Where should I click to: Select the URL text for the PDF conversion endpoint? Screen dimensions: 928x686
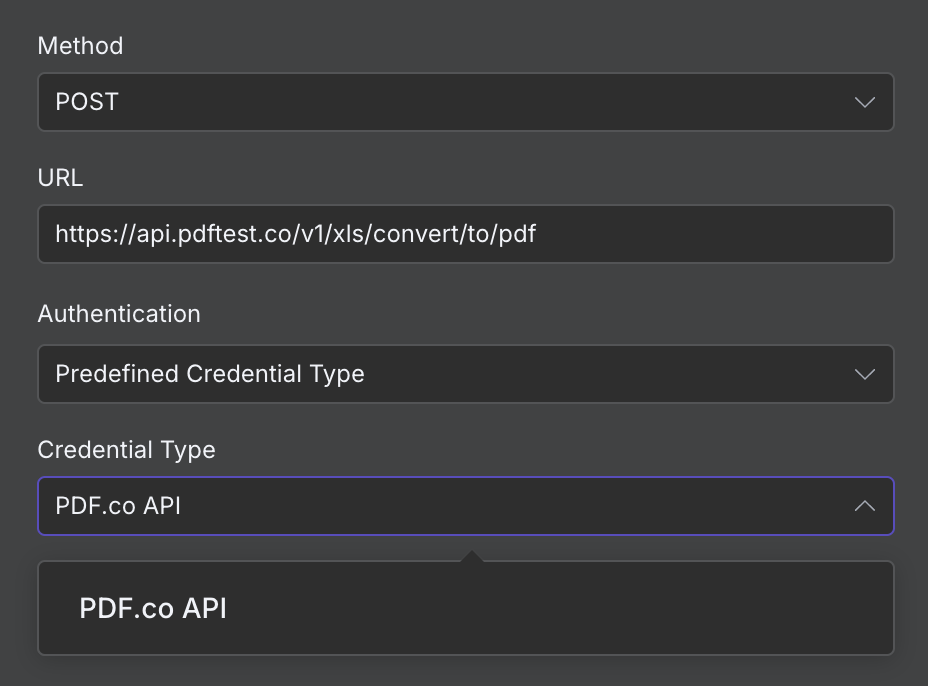point(296,234)
